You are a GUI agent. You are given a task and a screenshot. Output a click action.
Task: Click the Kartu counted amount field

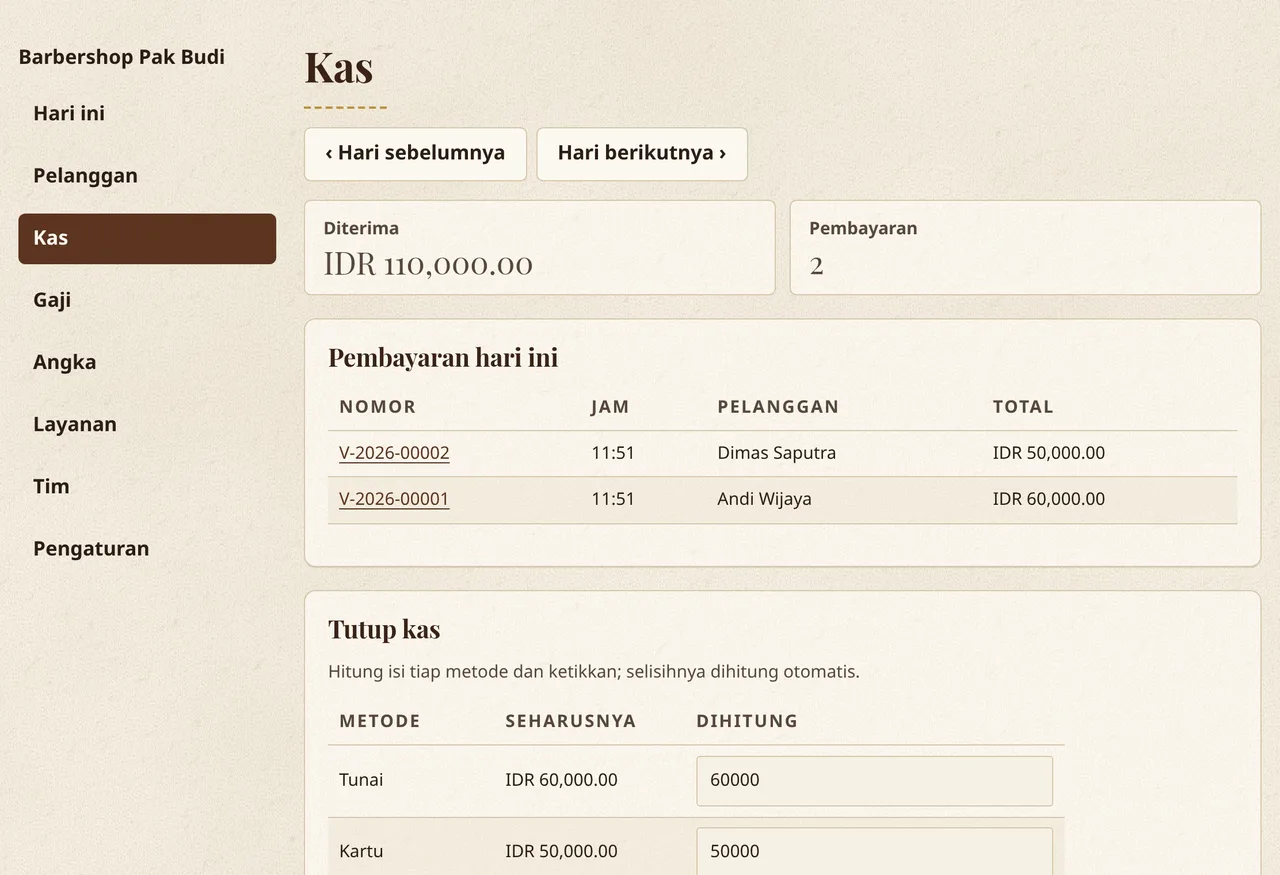pyautogui.click(x=874, y=852)
